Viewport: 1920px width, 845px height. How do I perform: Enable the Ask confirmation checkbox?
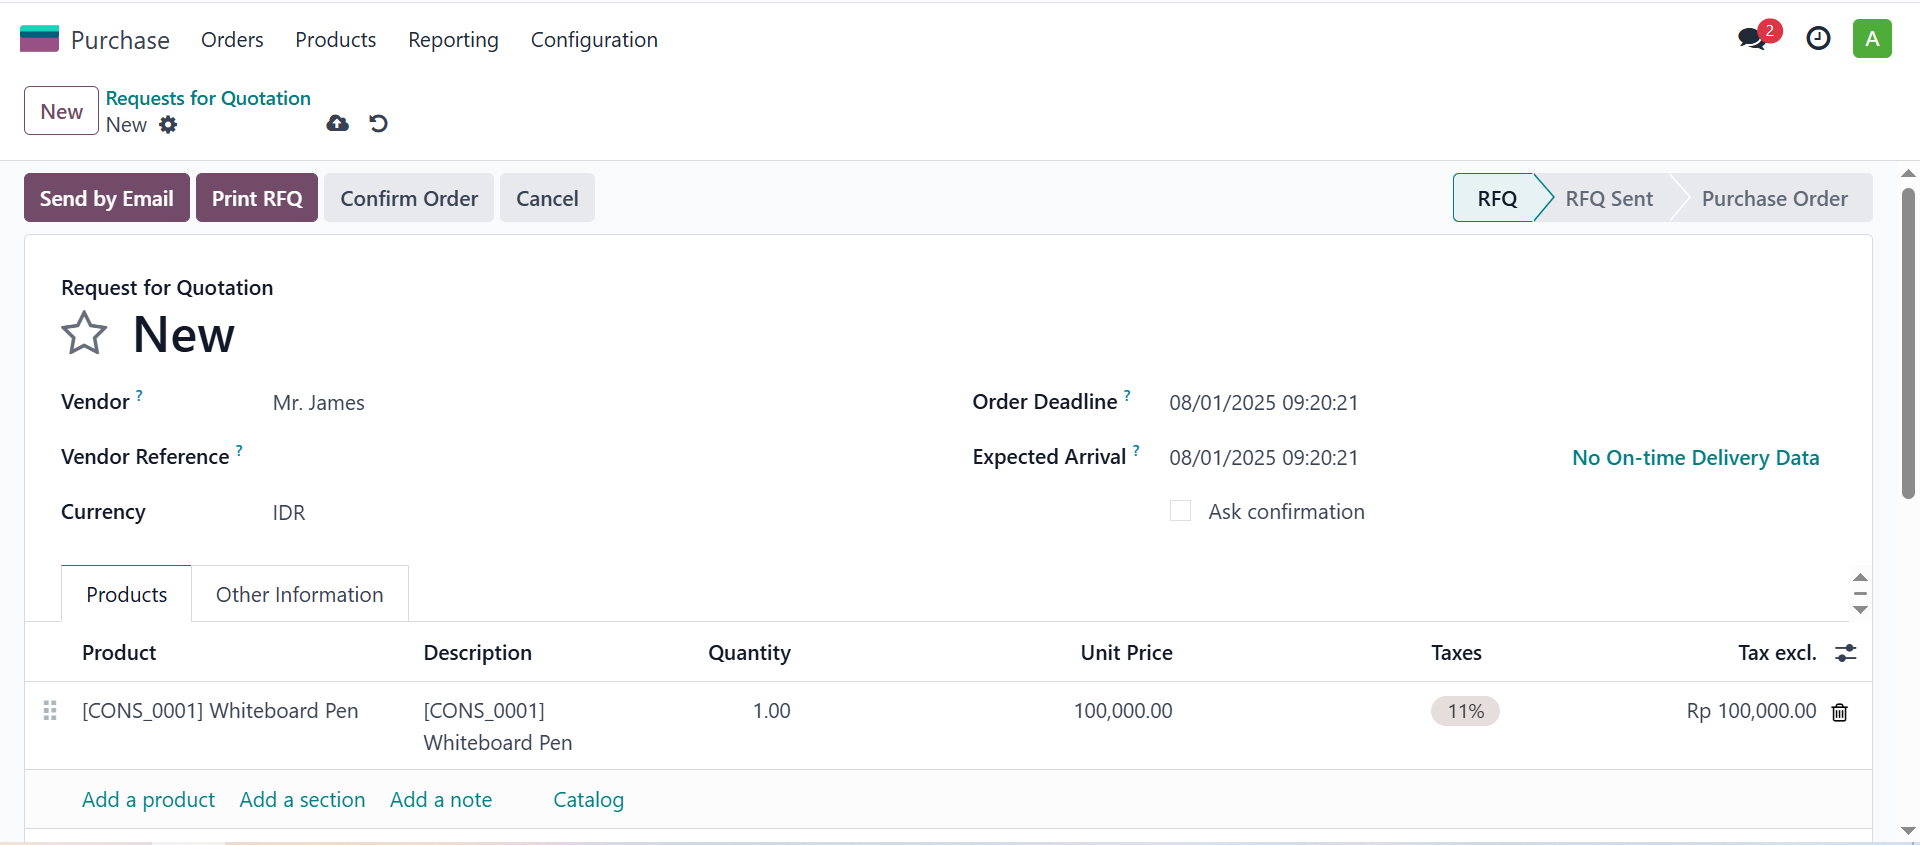(x=1180, y=511)
